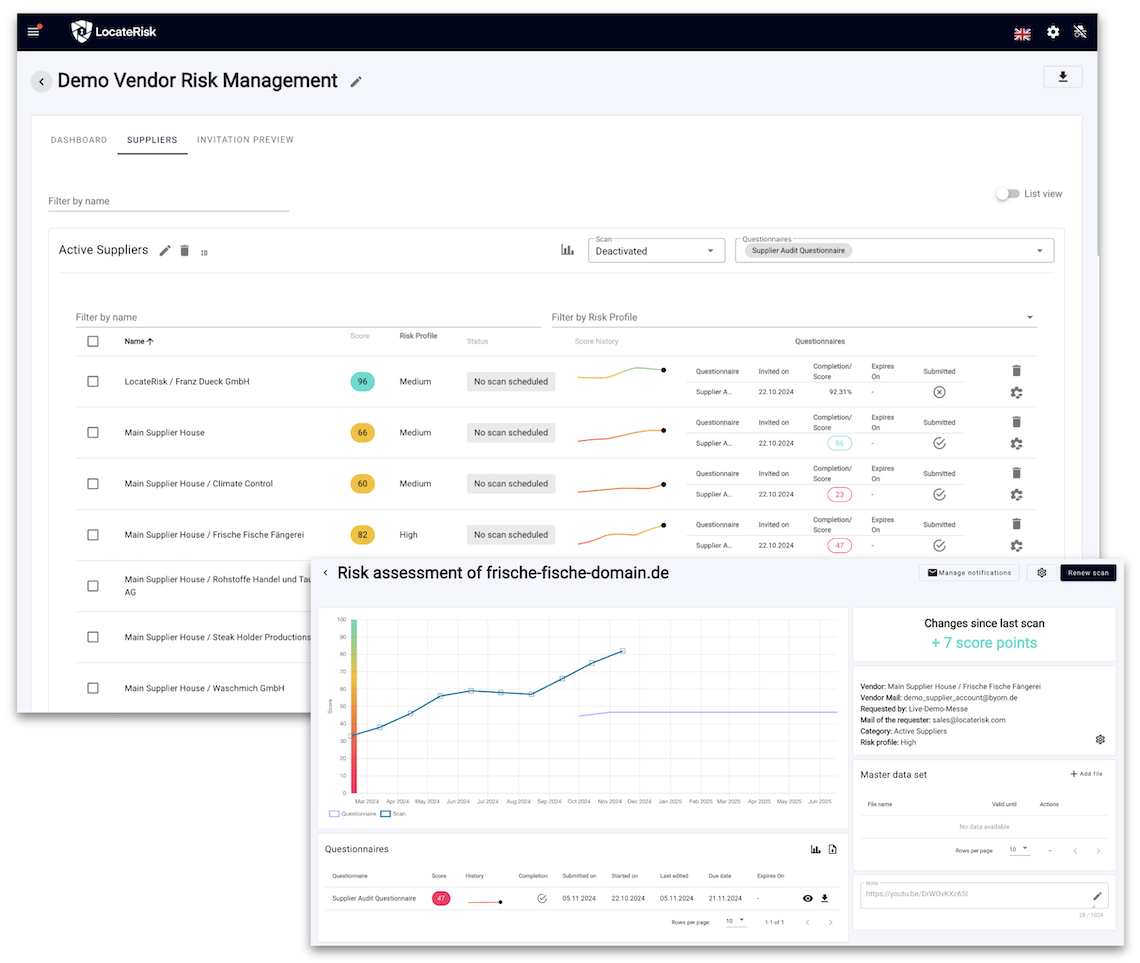Change rows per page in Questionnaires panel
Image resolution: width=1140 pixels, height=963 pixels.
click(735, 921)
